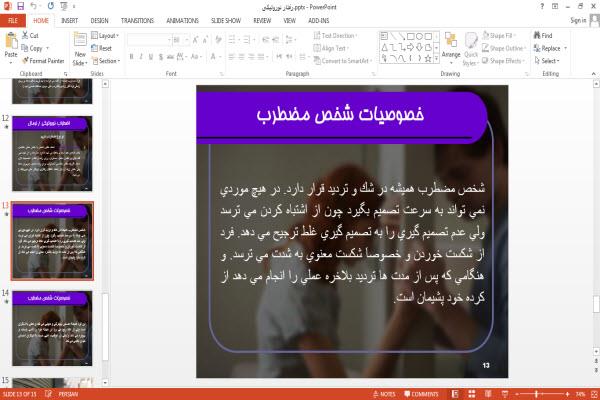
Task: Switch to the INSERT tab
Action: pyautogui.click(x=69, y=21)
